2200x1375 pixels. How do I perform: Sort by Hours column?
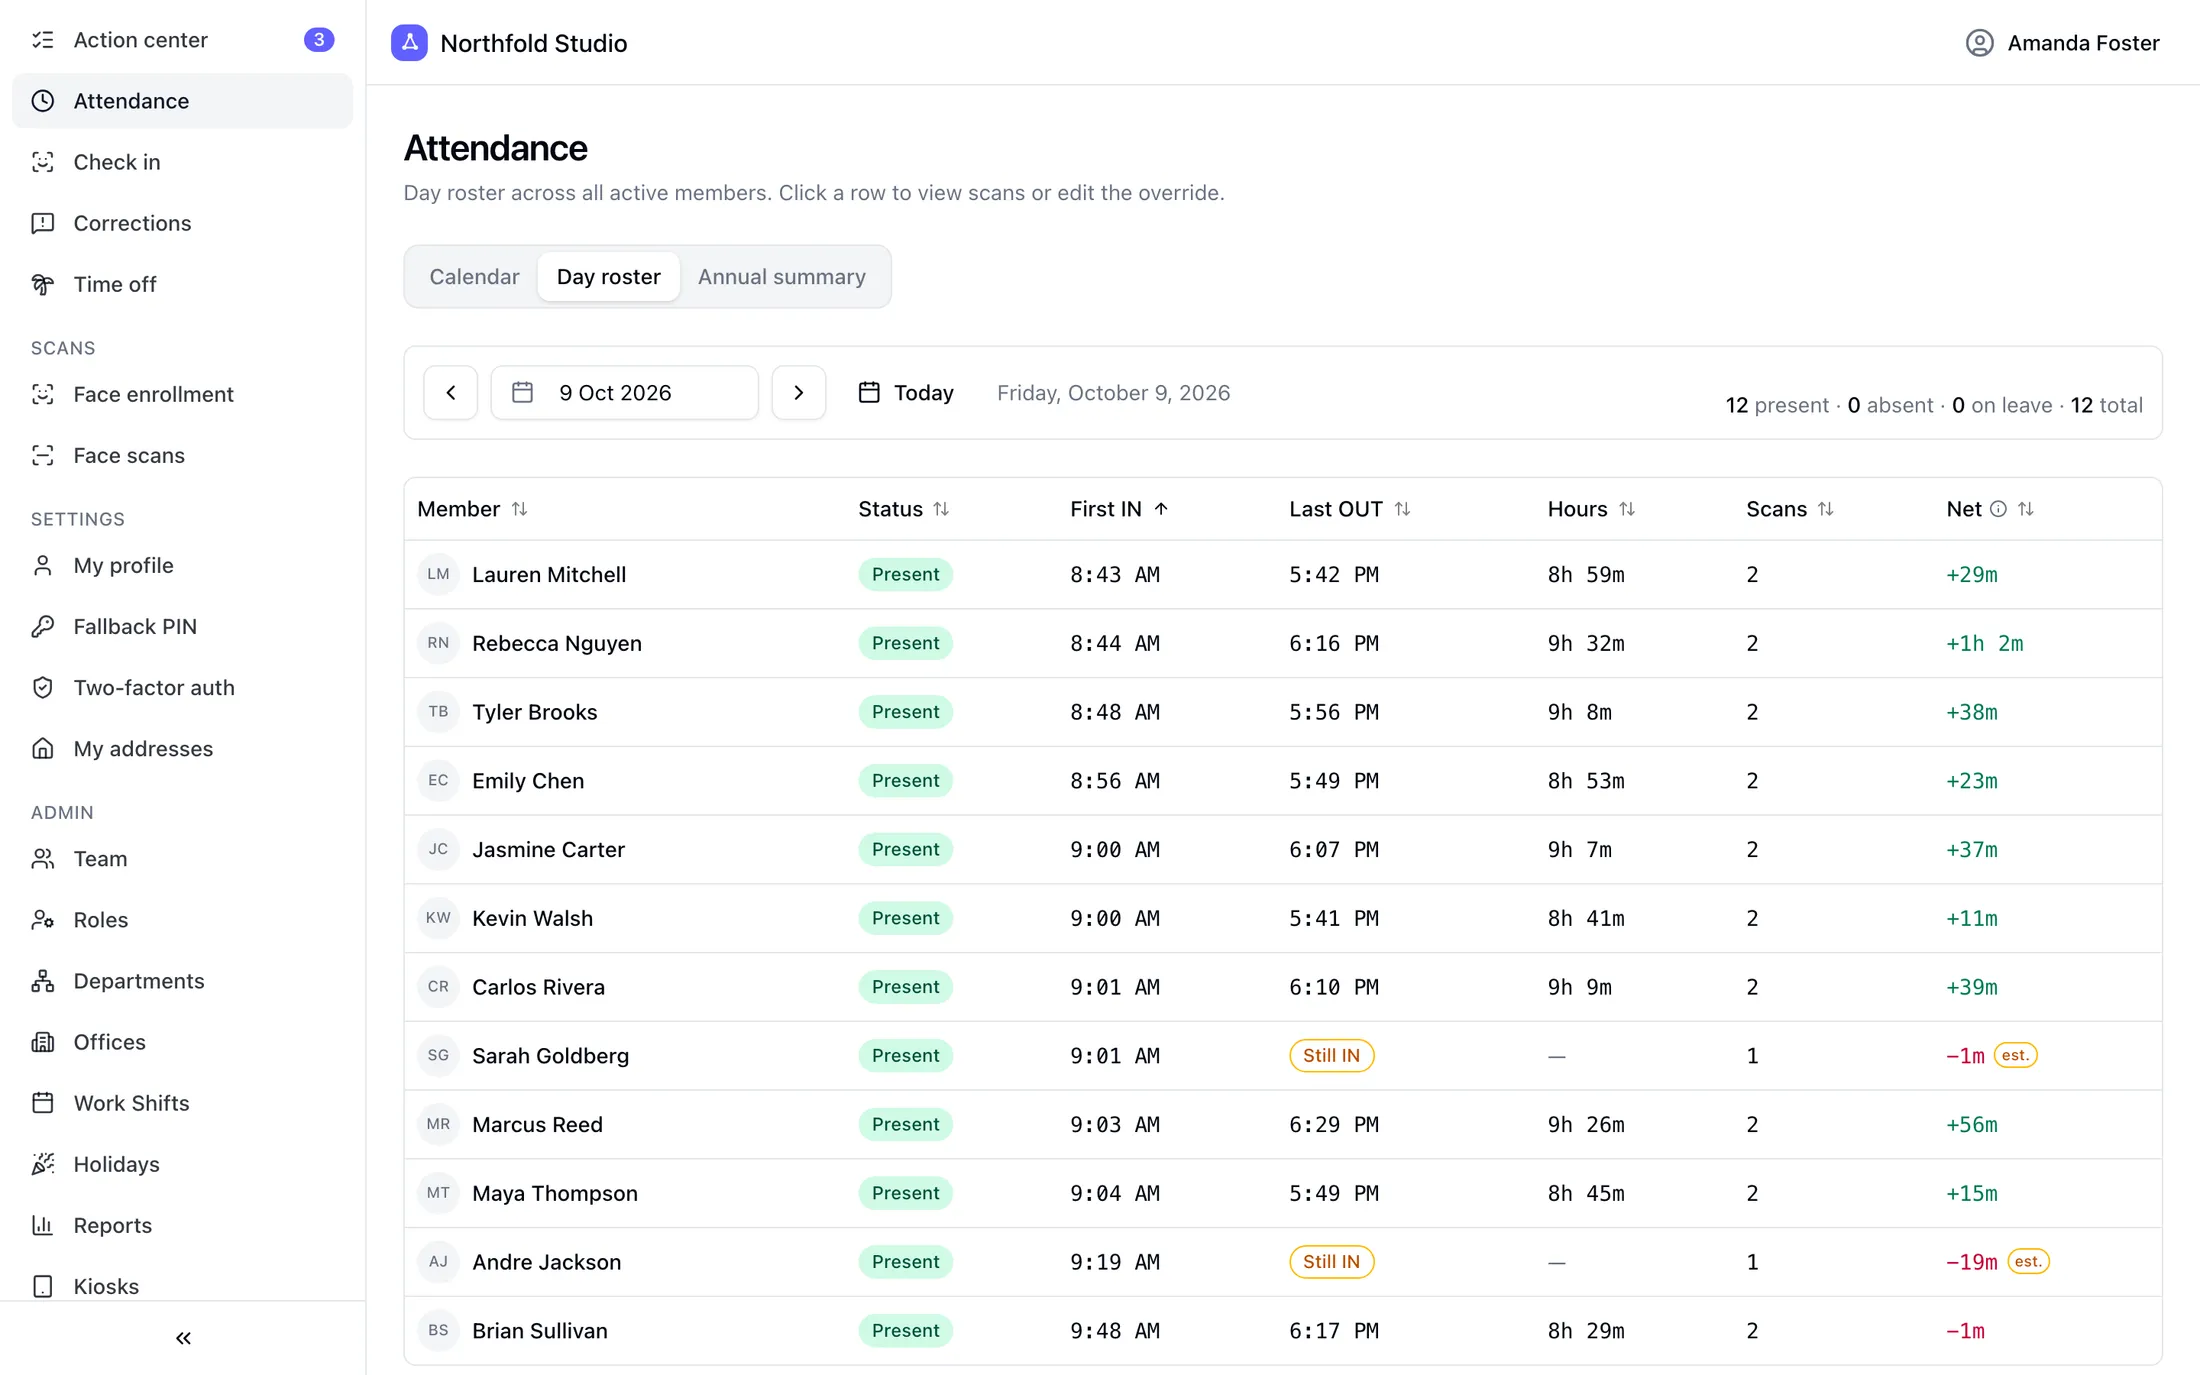(1591, 509)
